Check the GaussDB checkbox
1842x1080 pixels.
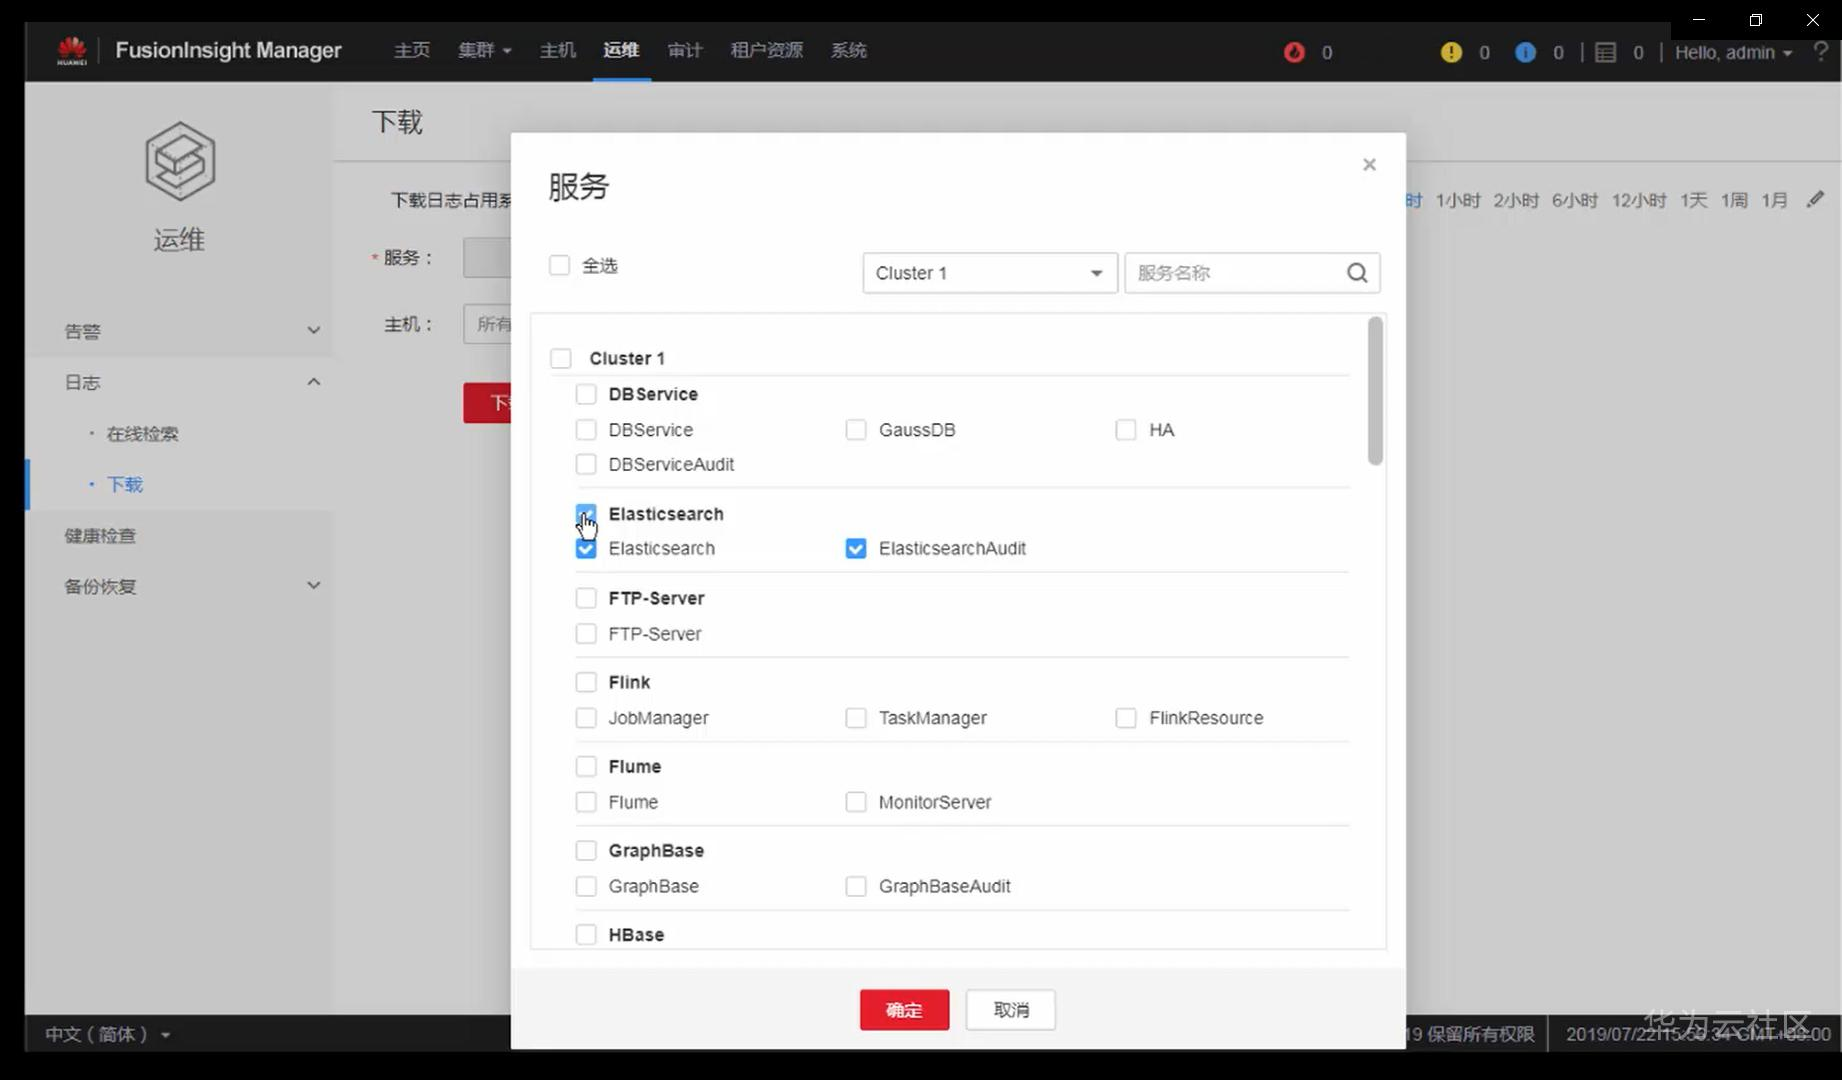856,430
